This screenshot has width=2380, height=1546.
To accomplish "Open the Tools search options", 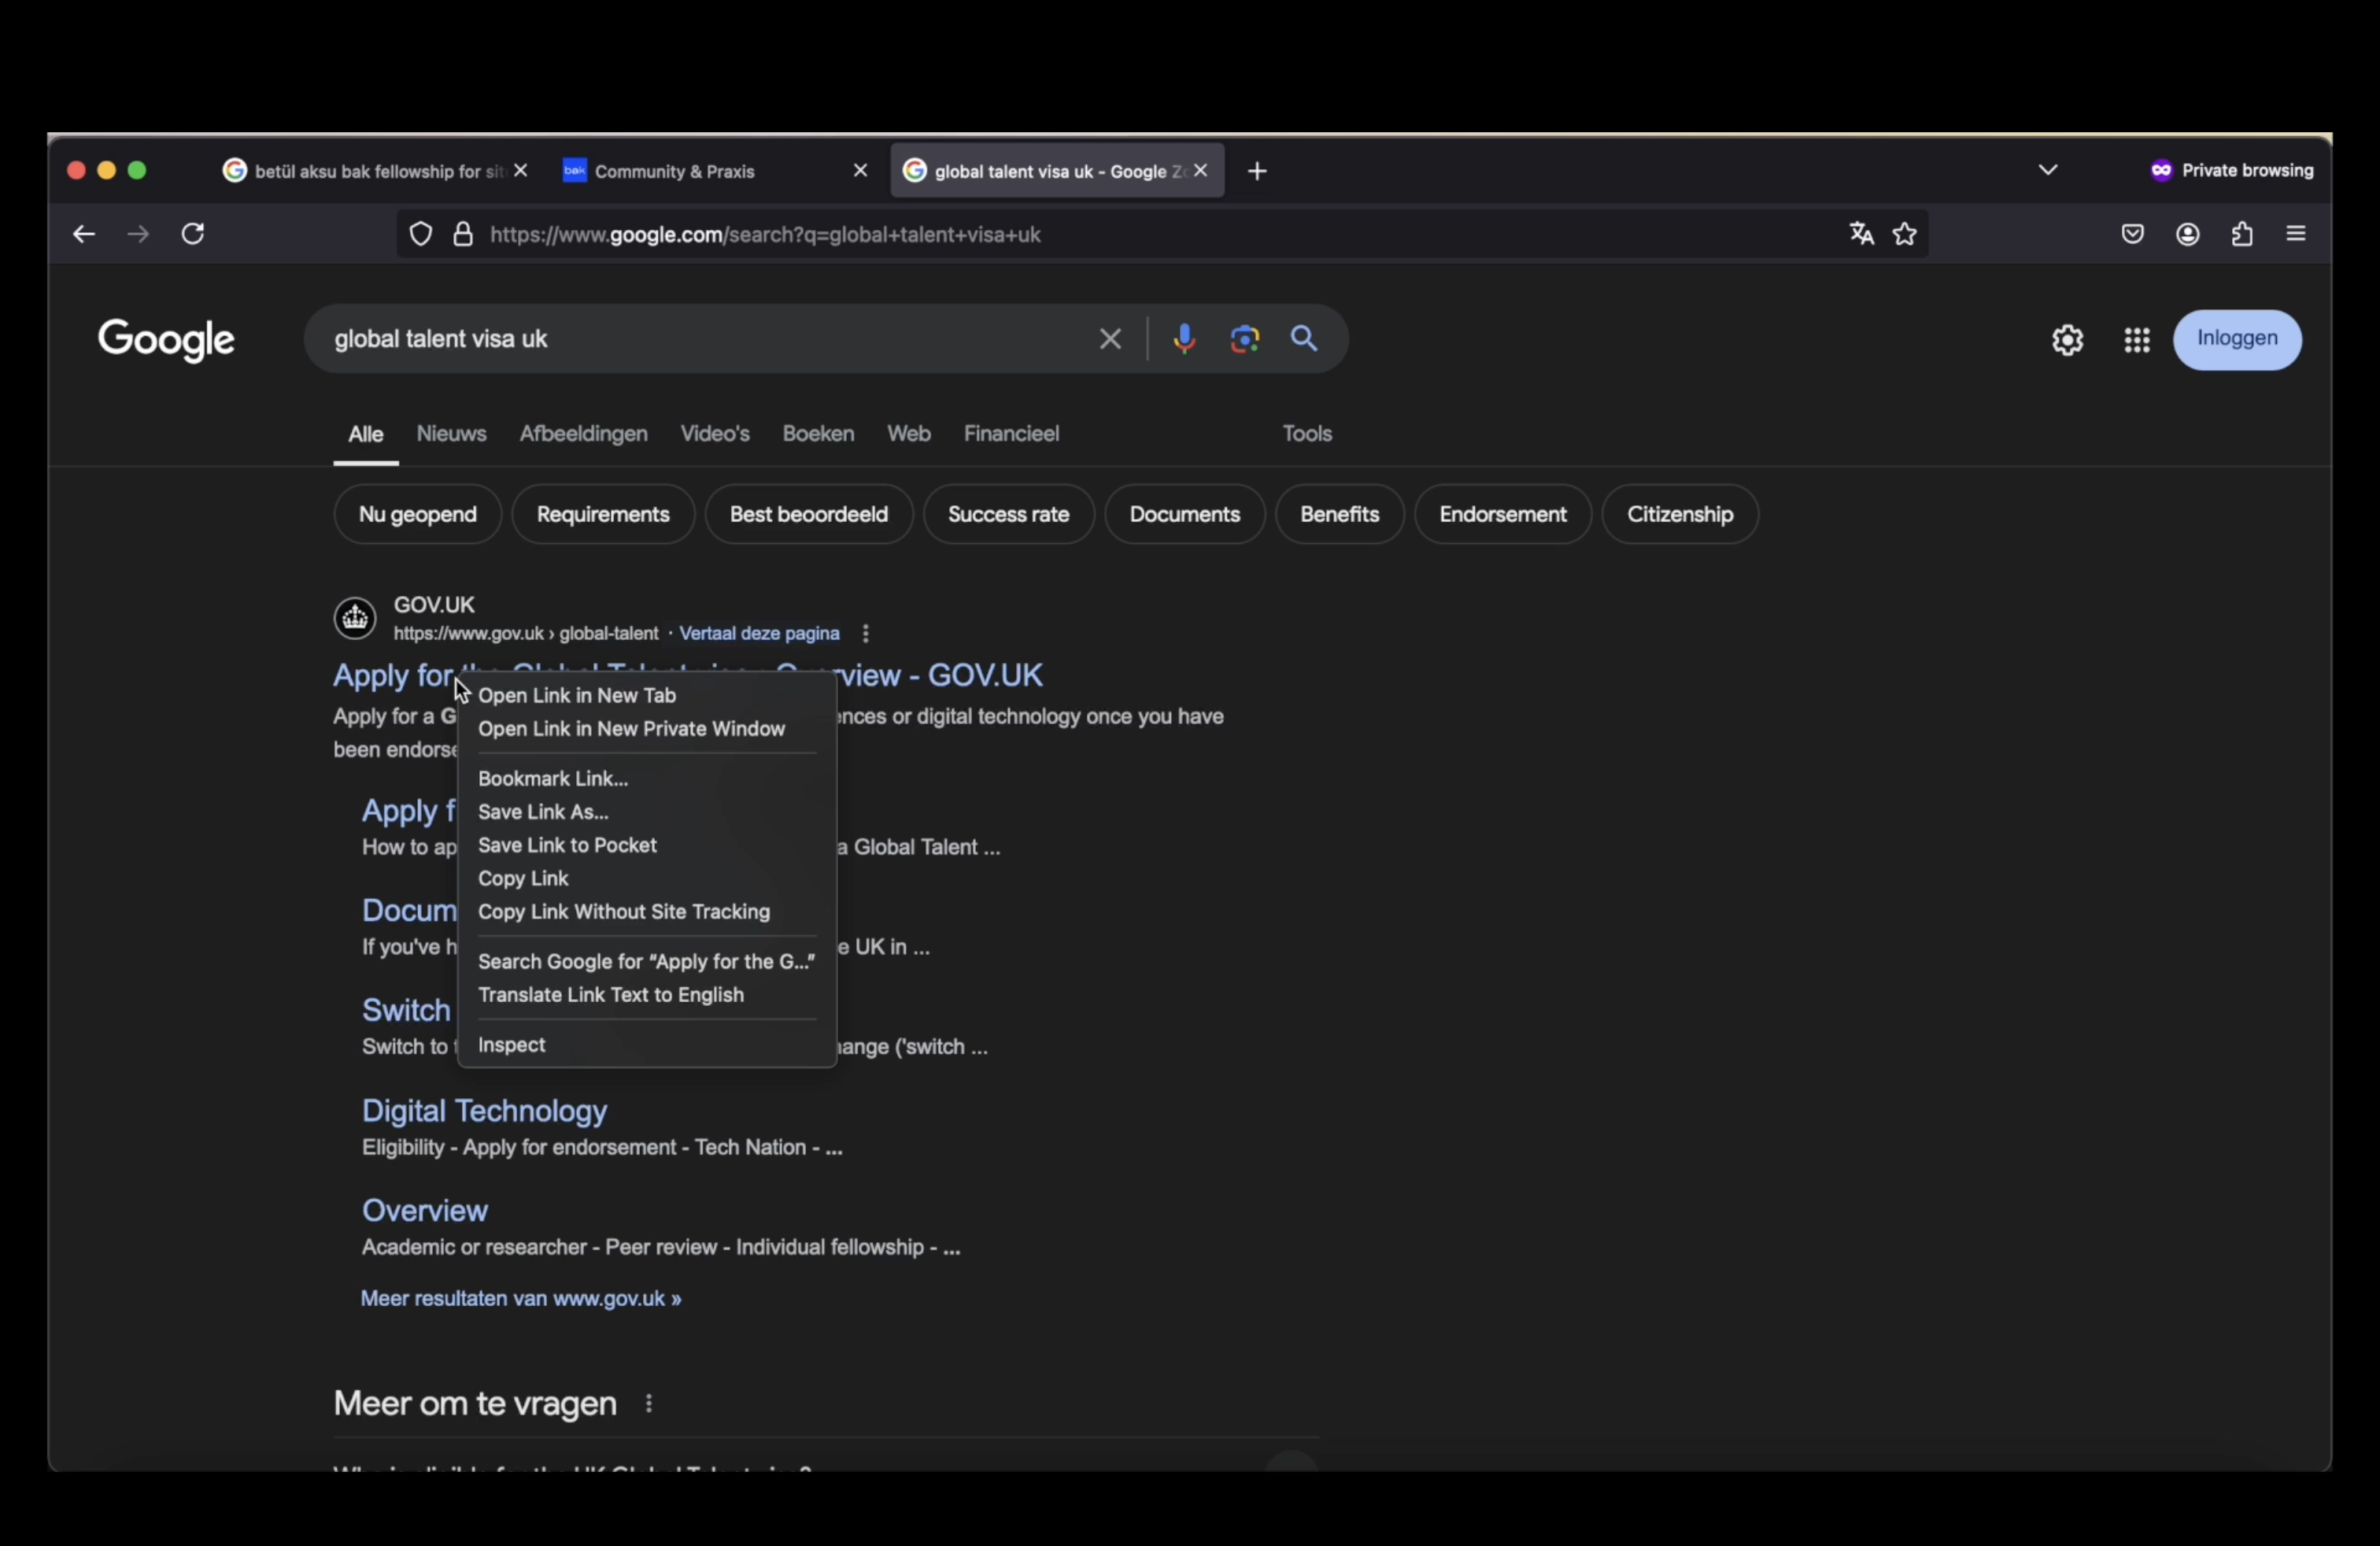I will pyautogui.click(x=1307, y=433).
